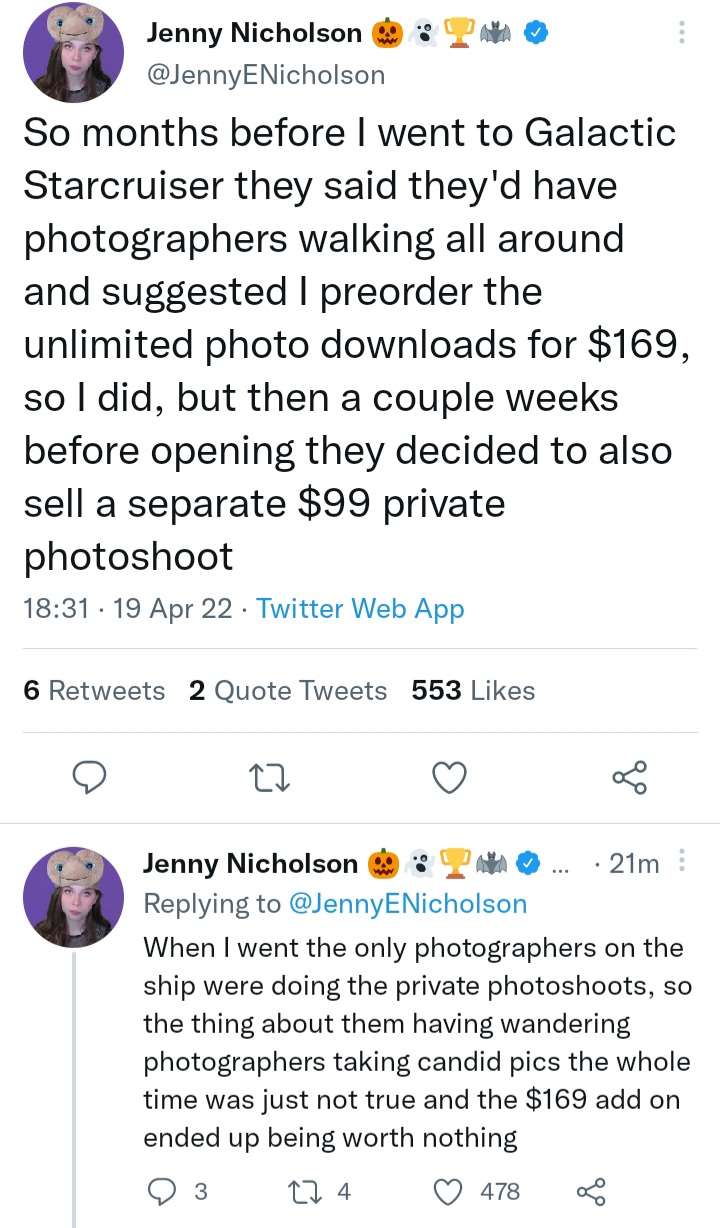
Task: Reply to the second tweet with 3 replies
Action: point(176,1191)
